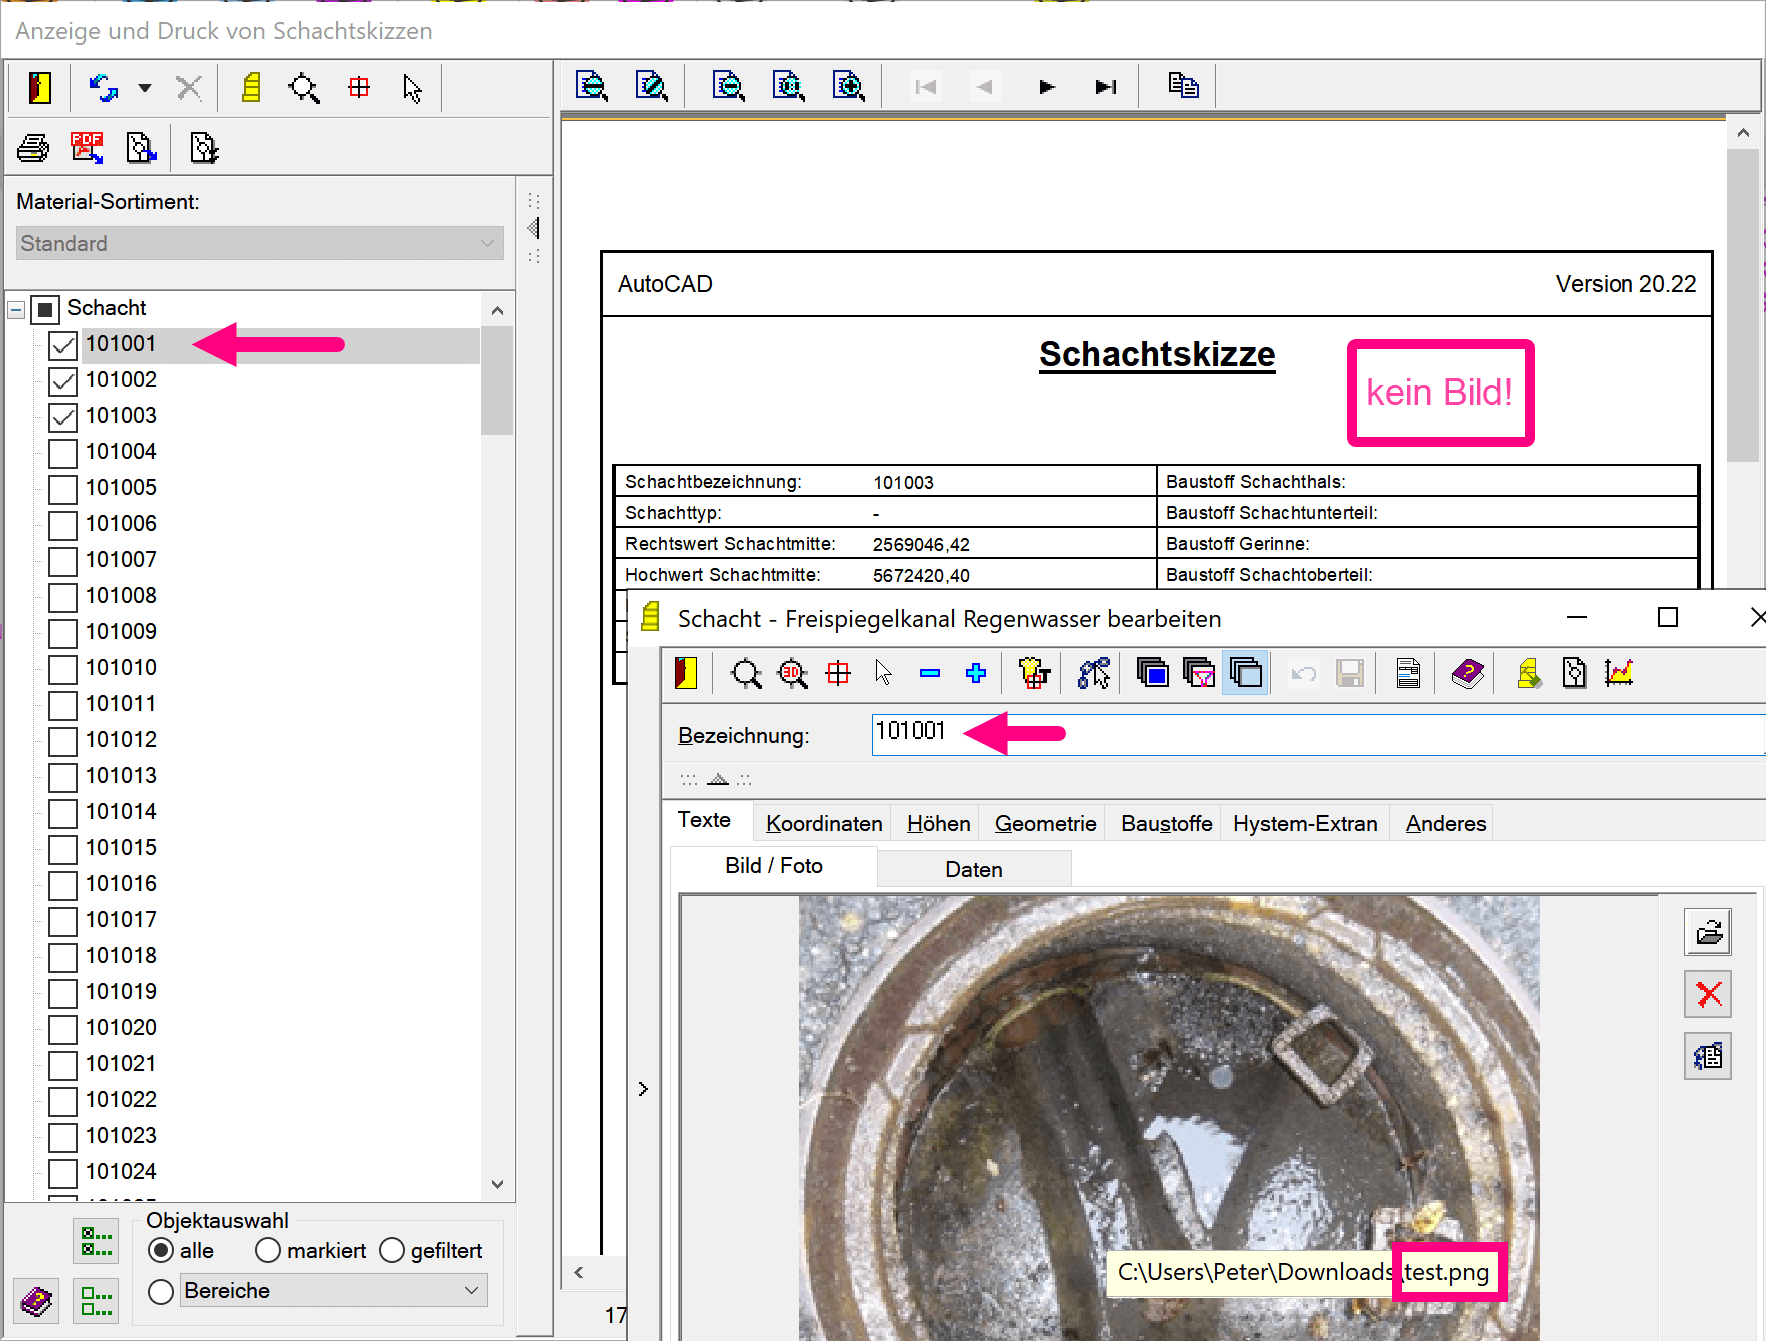
Task: Switch to the Koordinaten tab
Action: click(823, 823)
